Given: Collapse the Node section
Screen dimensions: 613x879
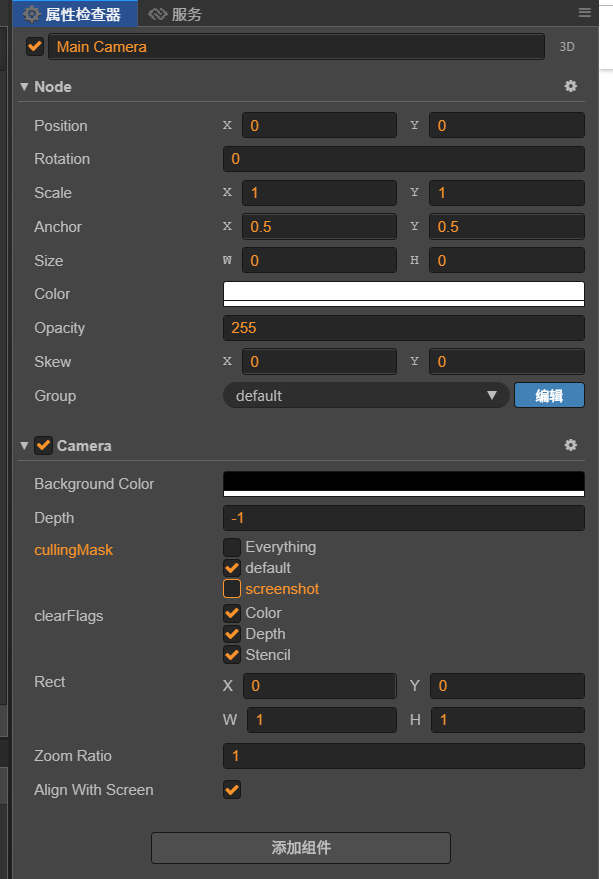Looking at the screenshot, I should click(24, 87).
